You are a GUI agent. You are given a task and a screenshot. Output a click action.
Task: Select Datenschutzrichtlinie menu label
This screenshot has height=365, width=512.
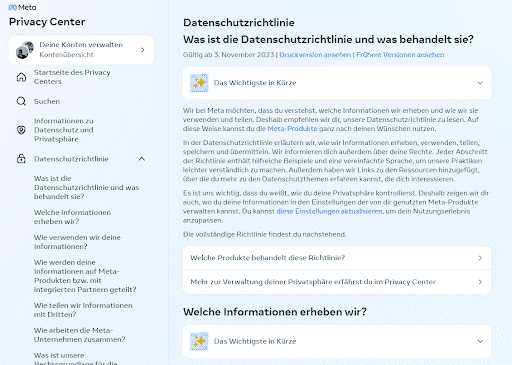point(71,159)
